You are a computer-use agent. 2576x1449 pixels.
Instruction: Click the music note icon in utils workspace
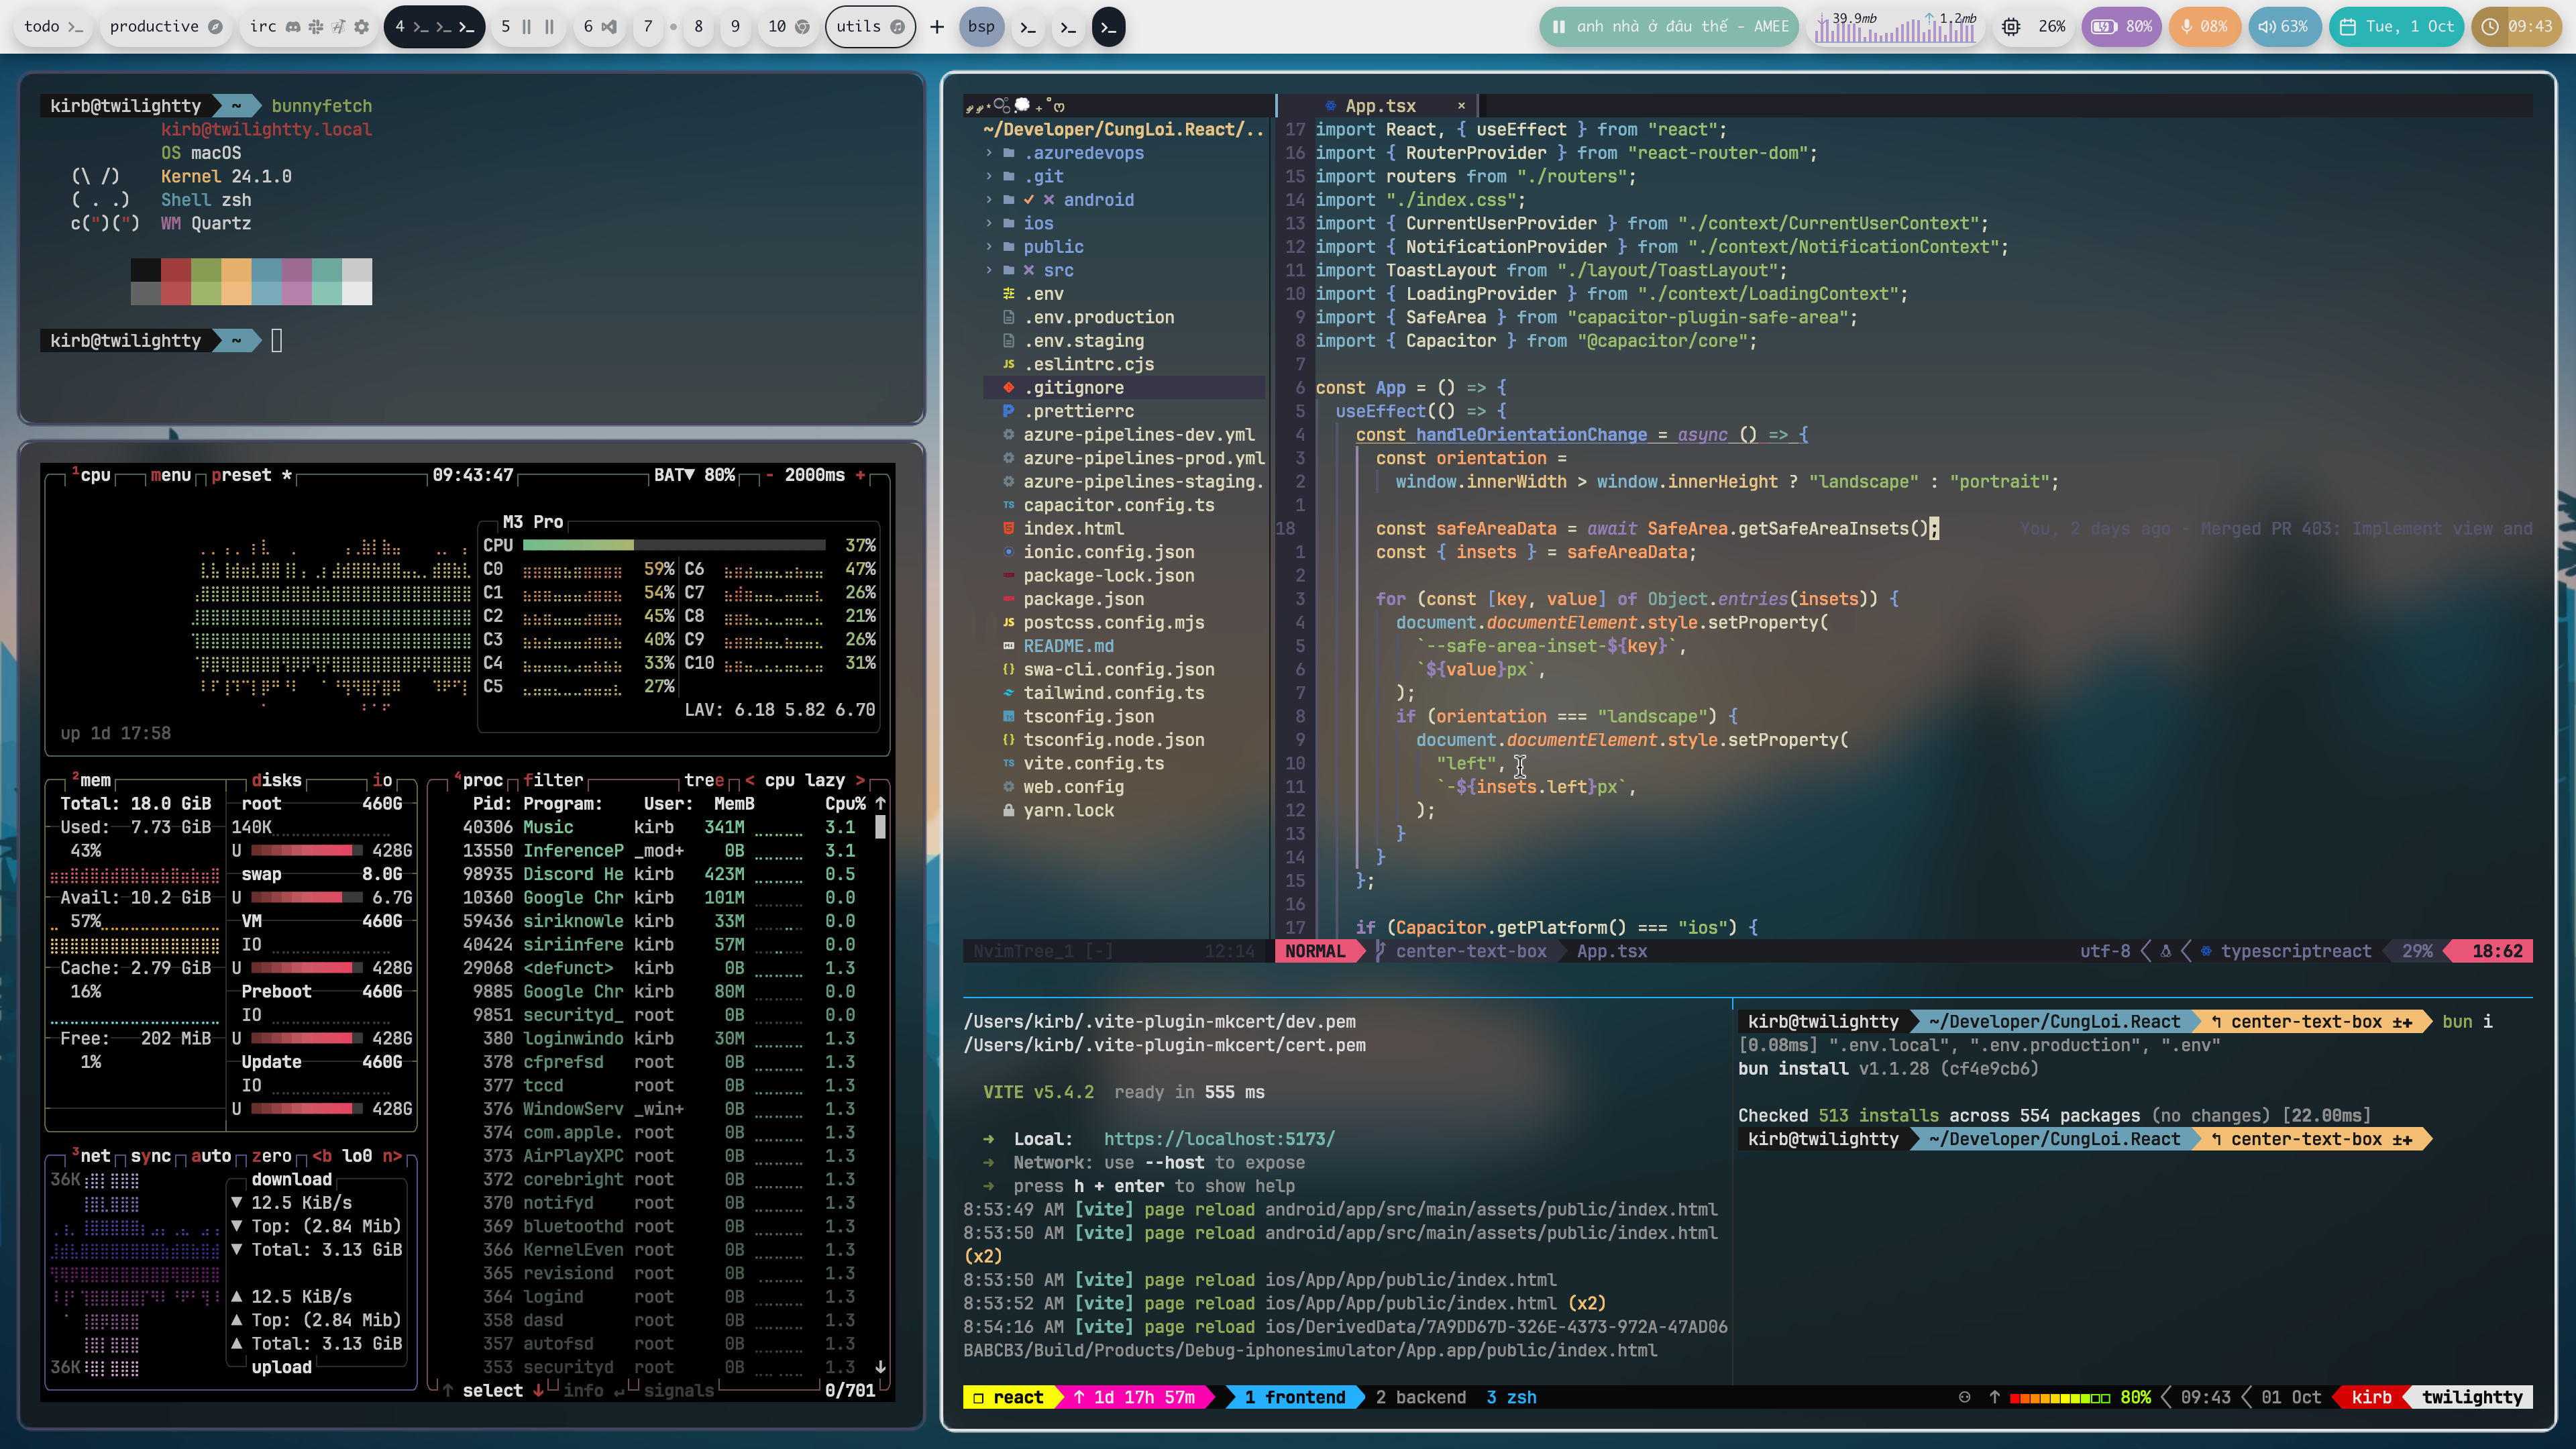tap(897, 27)
